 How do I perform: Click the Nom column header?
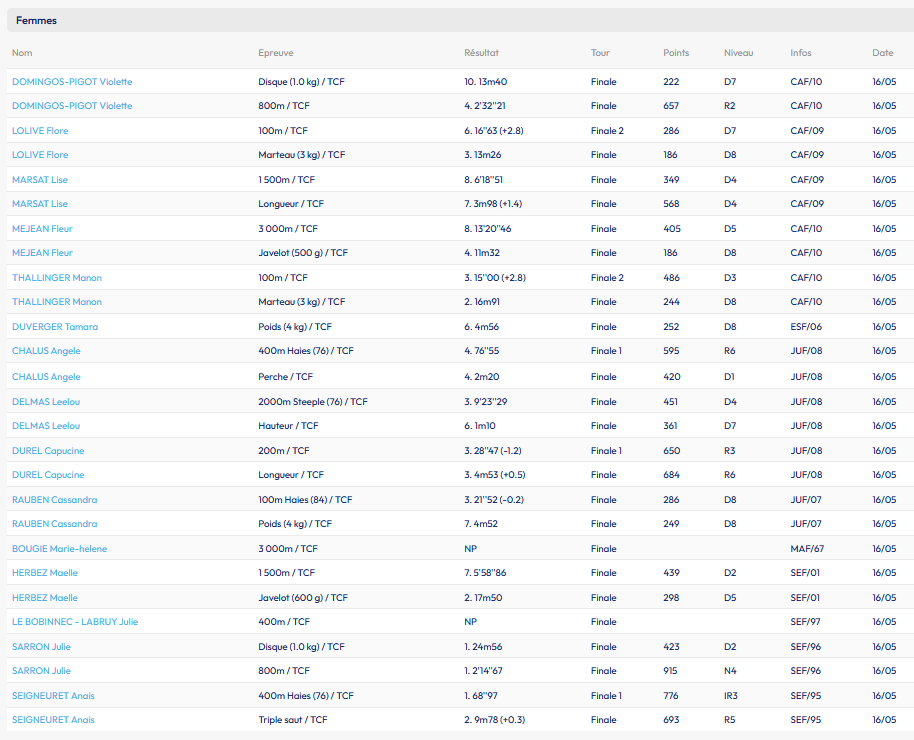(22, 52)
